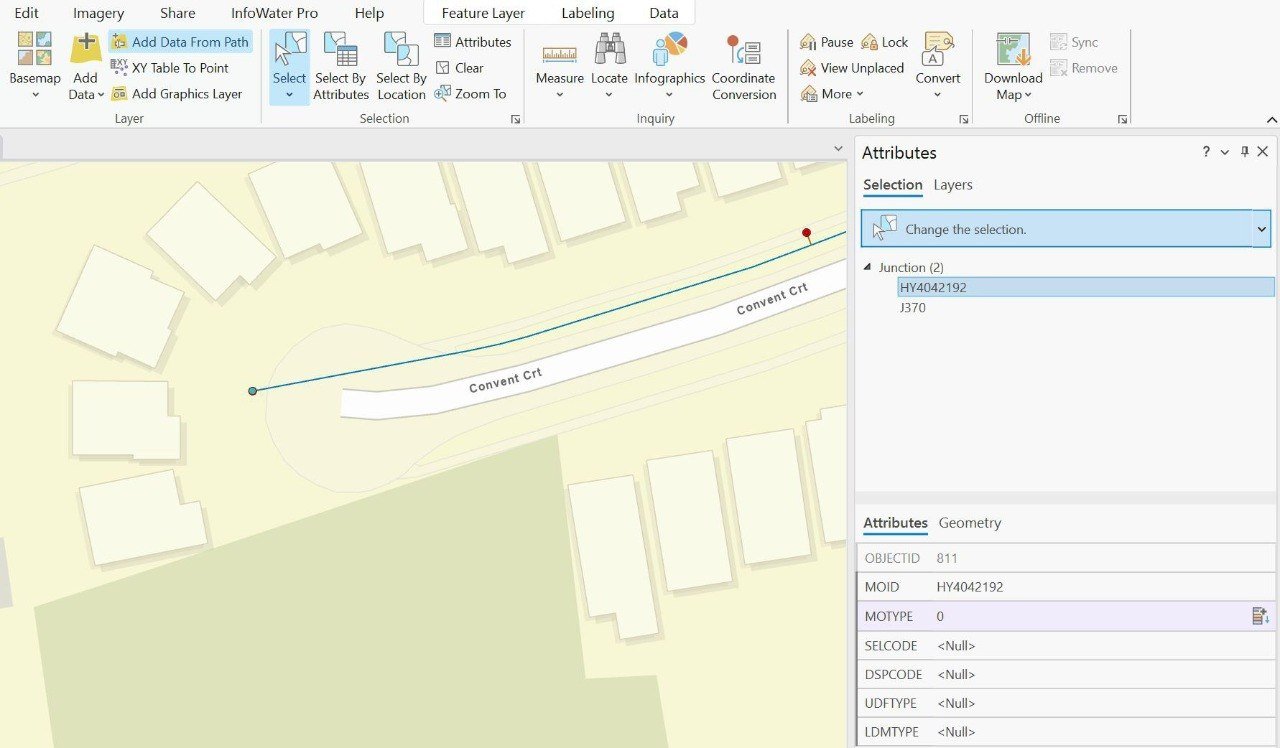Viewport: 1280px width, 748px height.
Task: Click the SELCODE Null value
Action: [956, 646]
